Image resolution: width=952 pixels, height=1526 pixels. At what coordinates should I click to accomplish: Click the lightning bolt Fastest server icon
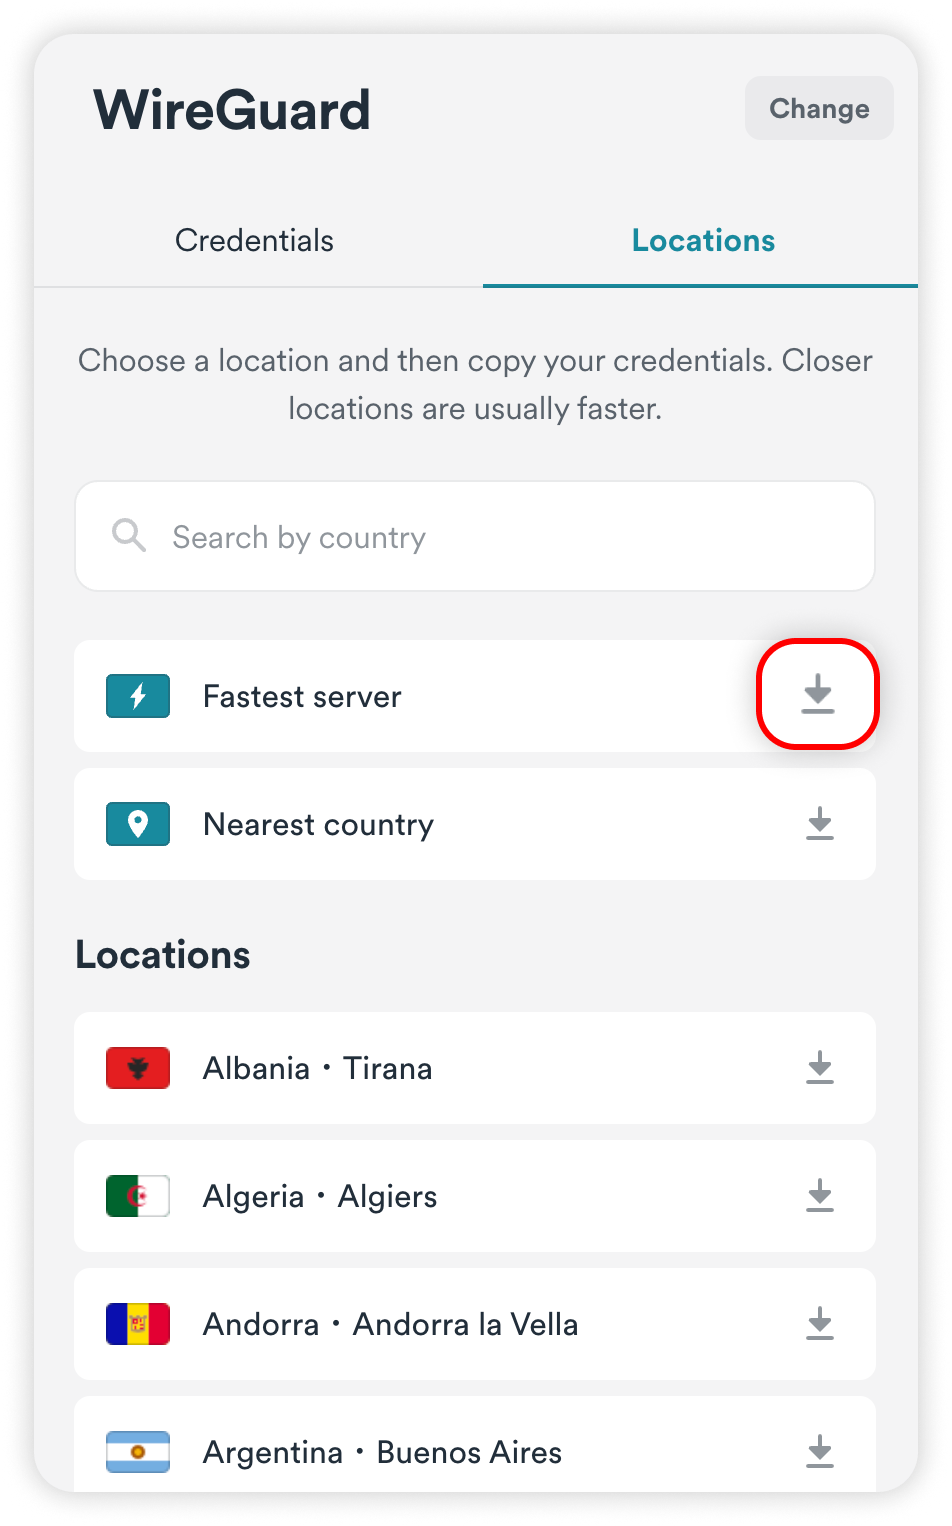pos(138,696)
